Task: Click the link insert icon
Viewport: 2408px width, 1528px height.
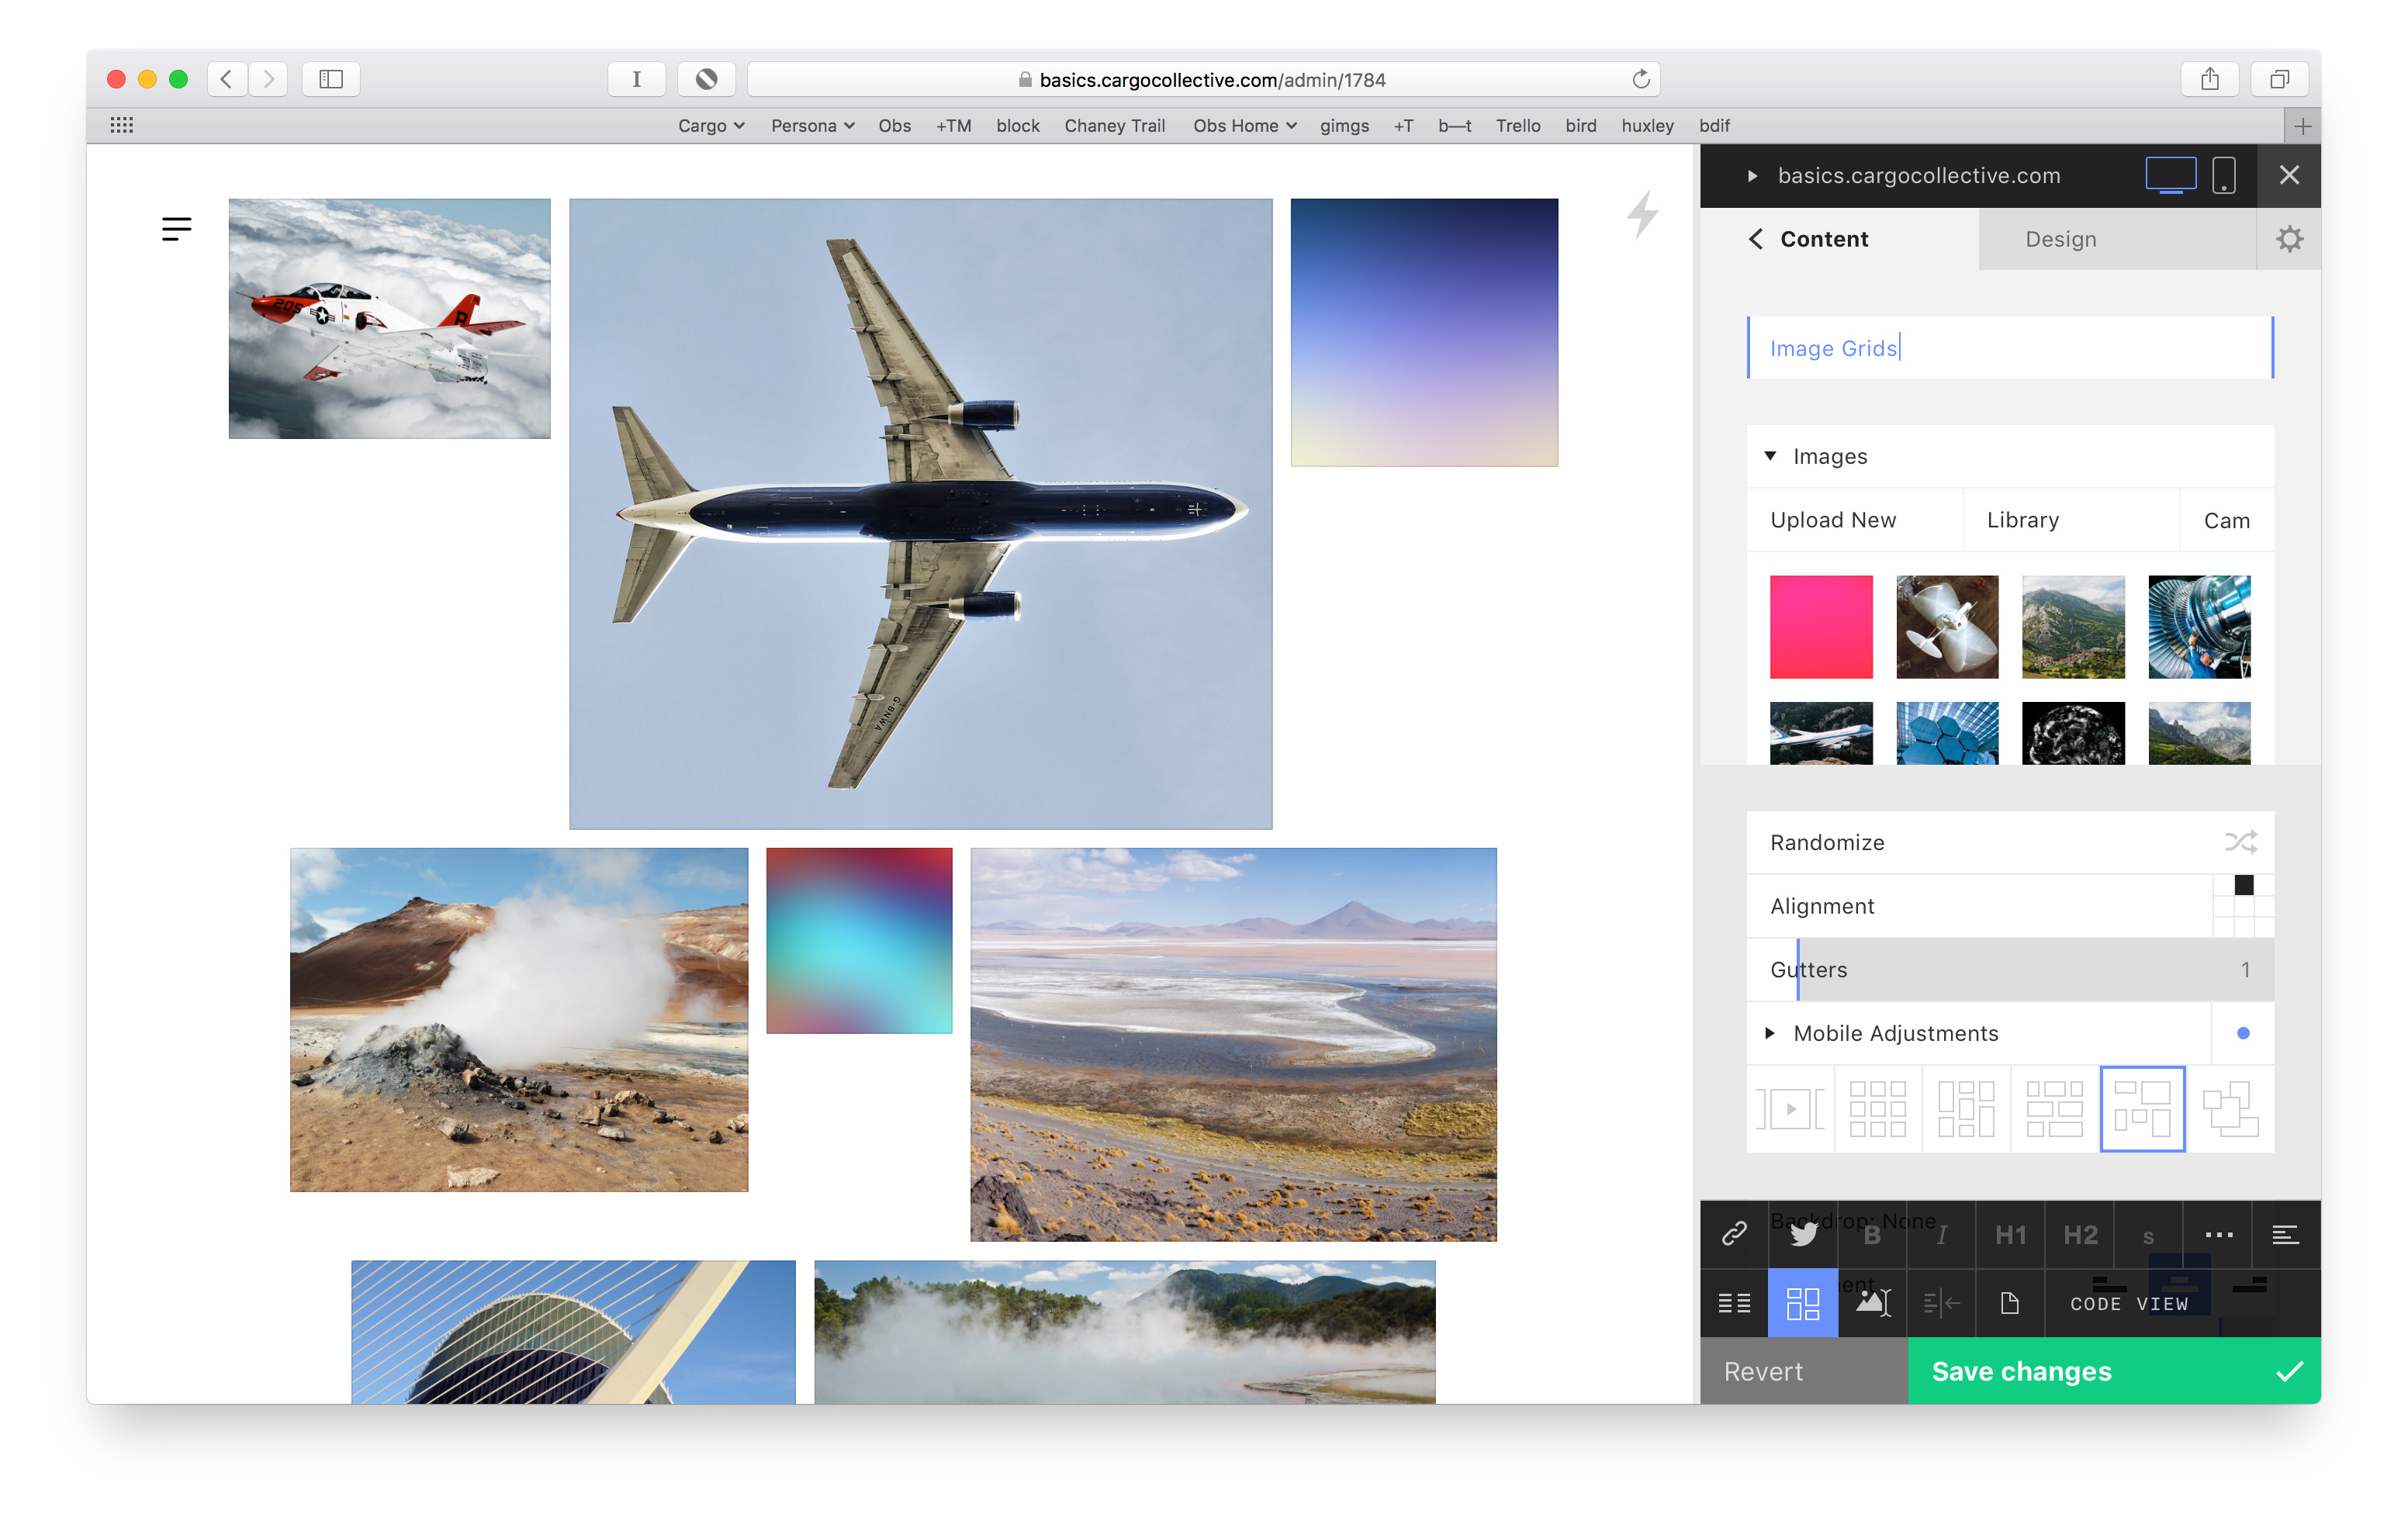Action: tap(1733, 1233)
